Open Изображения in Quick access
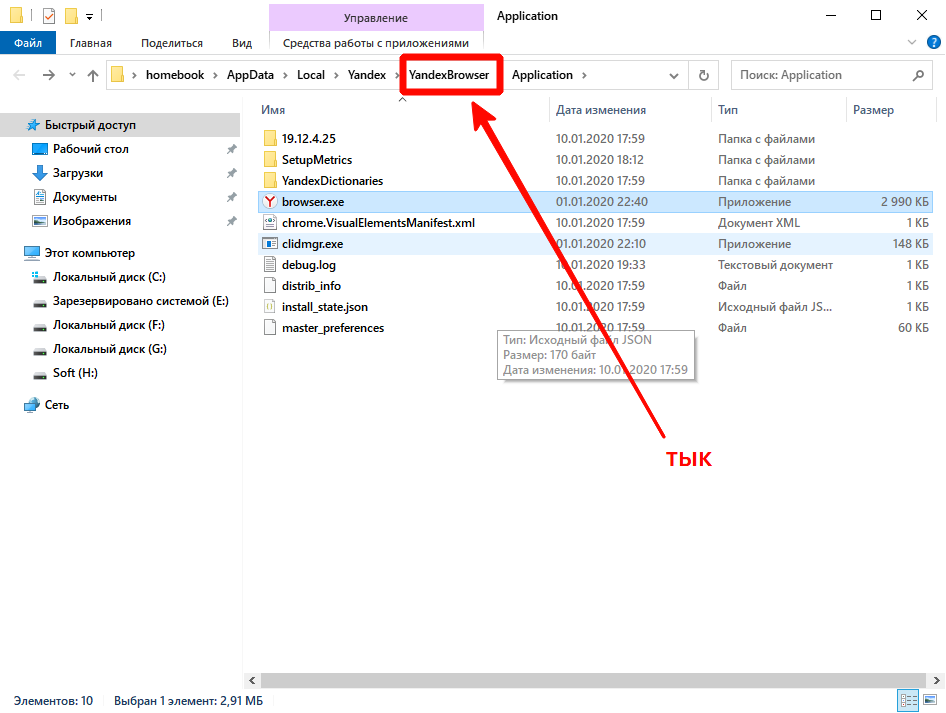Screen dimensions: 946x713 pyautogui.click(x=92, y=221)
